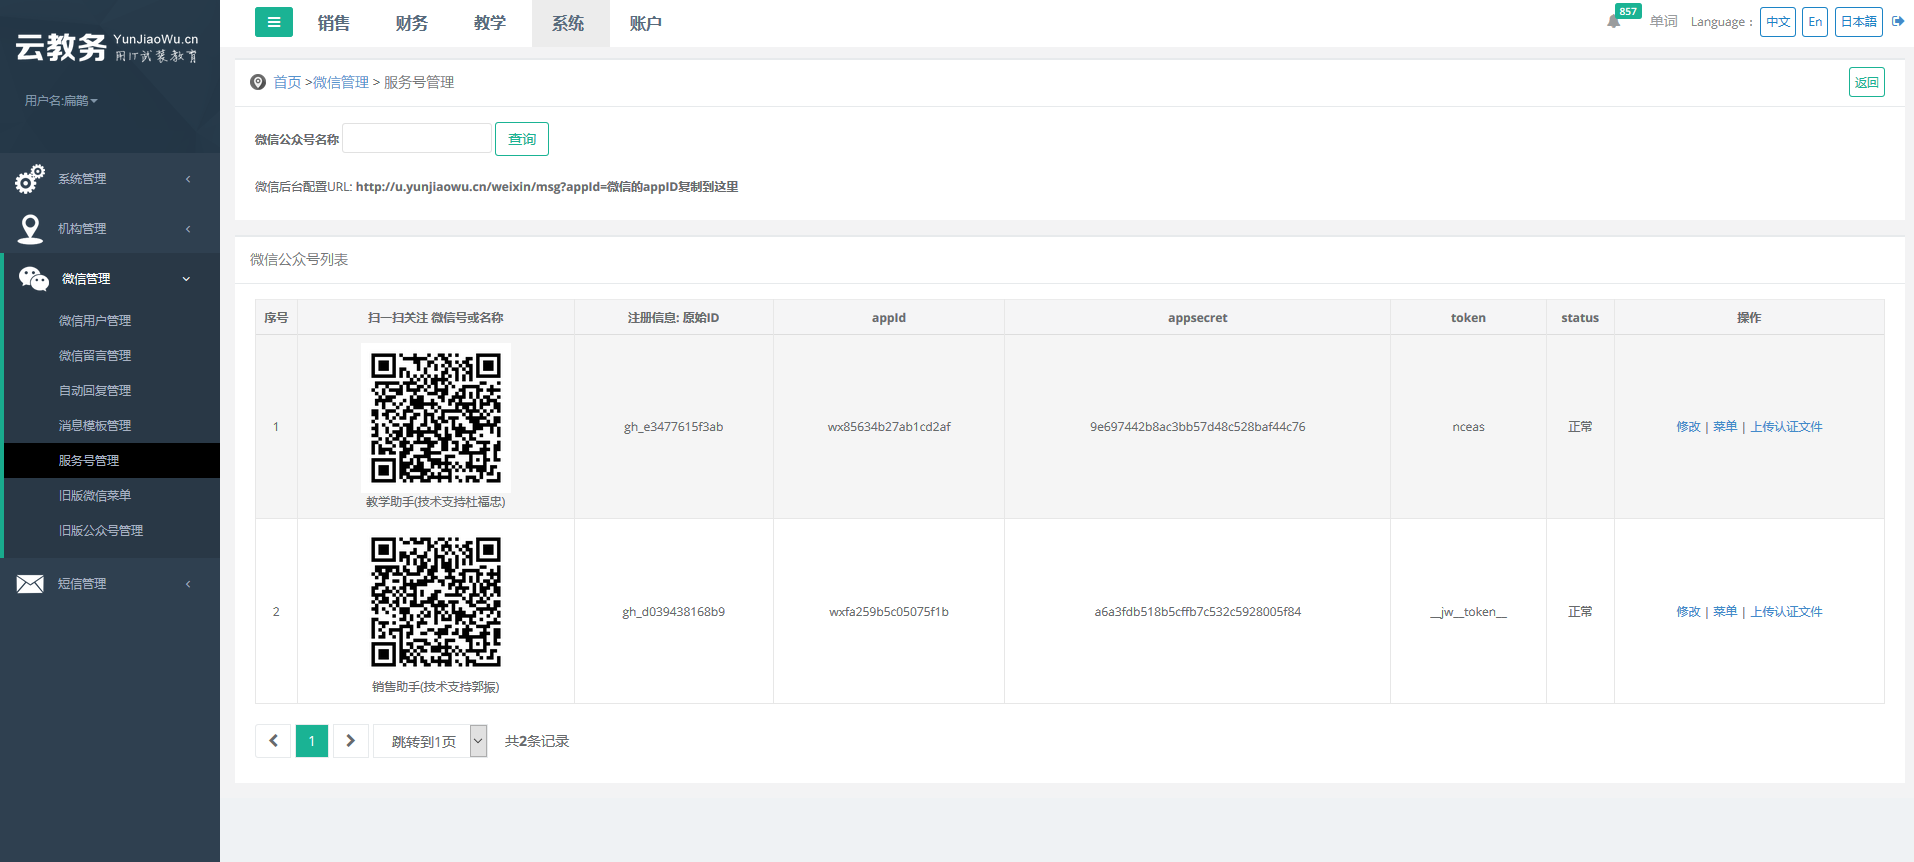Click the 云教务 YunJiaoWu logo
Viewport: 1914px width, 862px height.
[x=107, y=47]
